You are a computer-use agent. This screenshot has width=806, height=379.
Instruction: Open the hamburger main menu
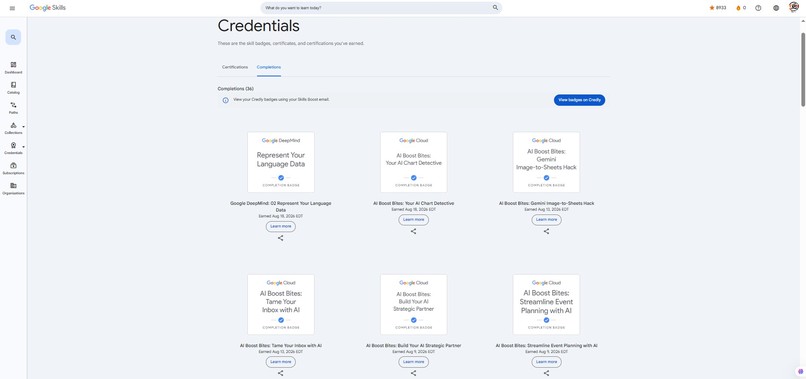[x=12, y=8]
